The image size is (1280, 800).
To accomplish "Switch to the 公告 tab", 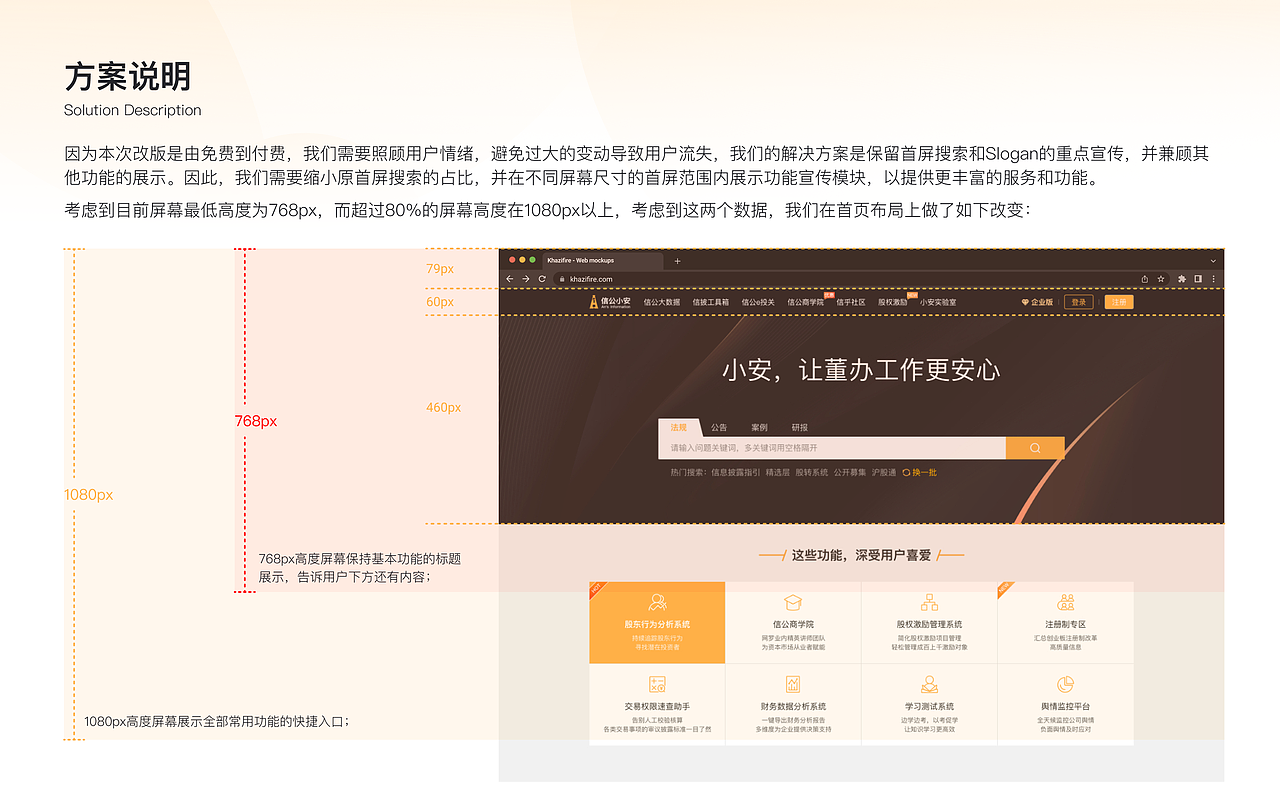I will (720, 427).
